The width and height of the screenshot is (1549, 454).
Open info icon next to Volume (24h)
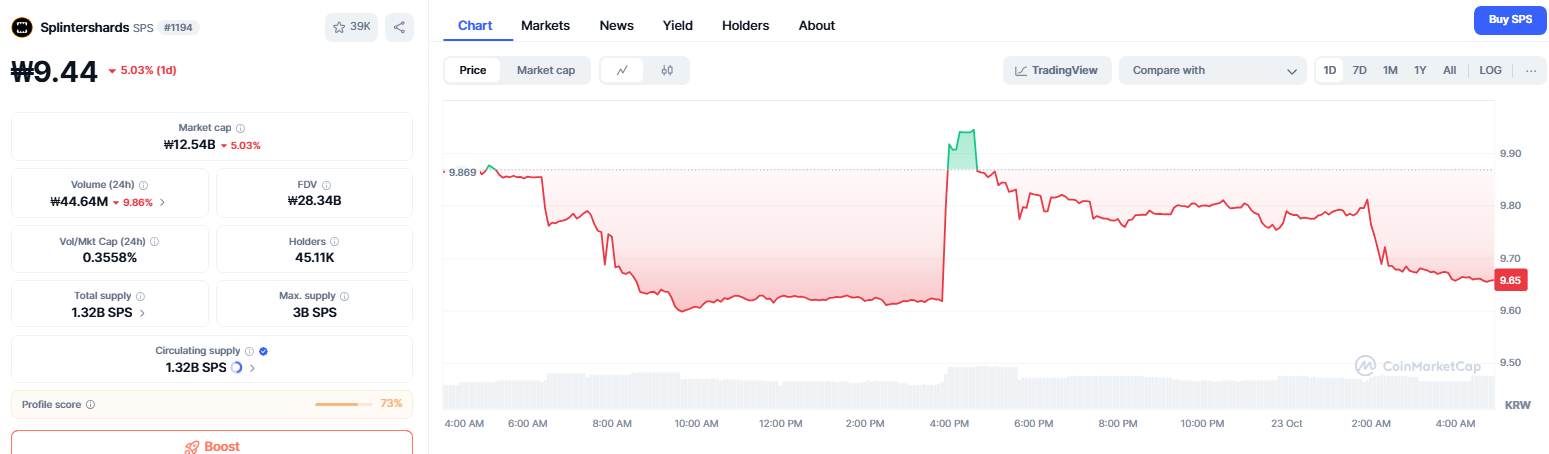point(144,185)
